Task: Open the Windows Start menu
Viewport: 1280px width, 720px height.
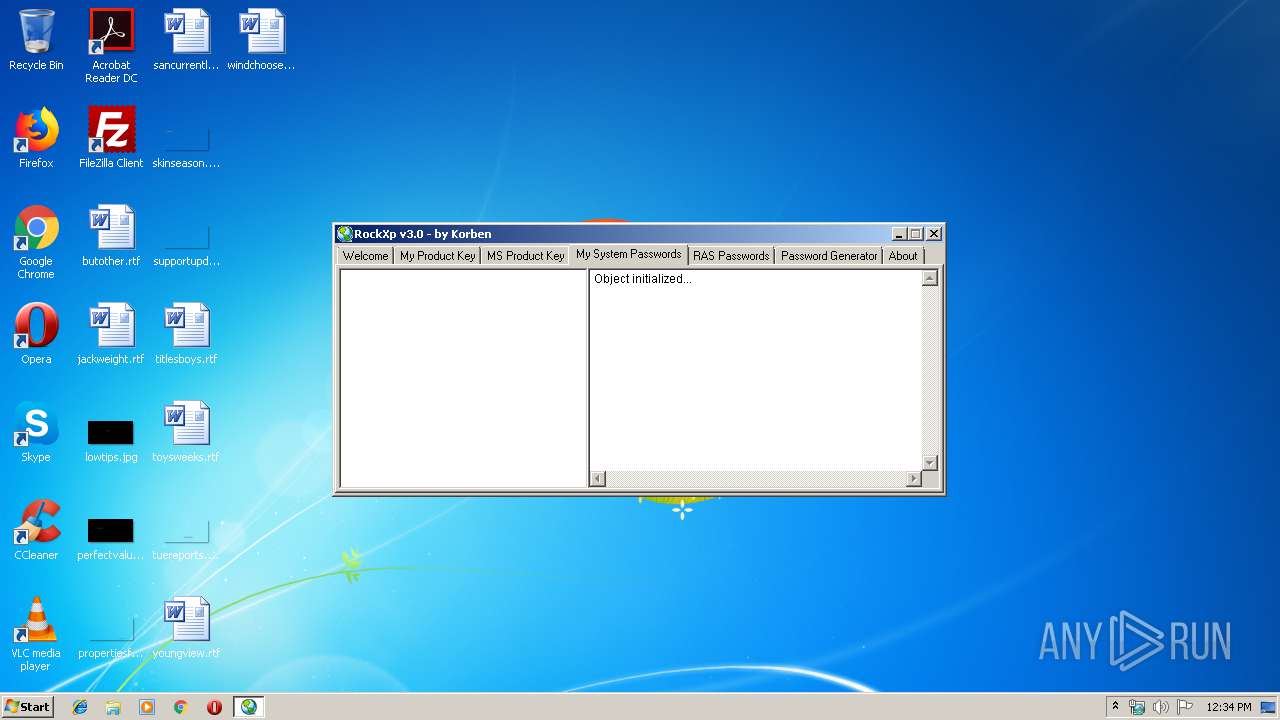Action: coord(27,707)
